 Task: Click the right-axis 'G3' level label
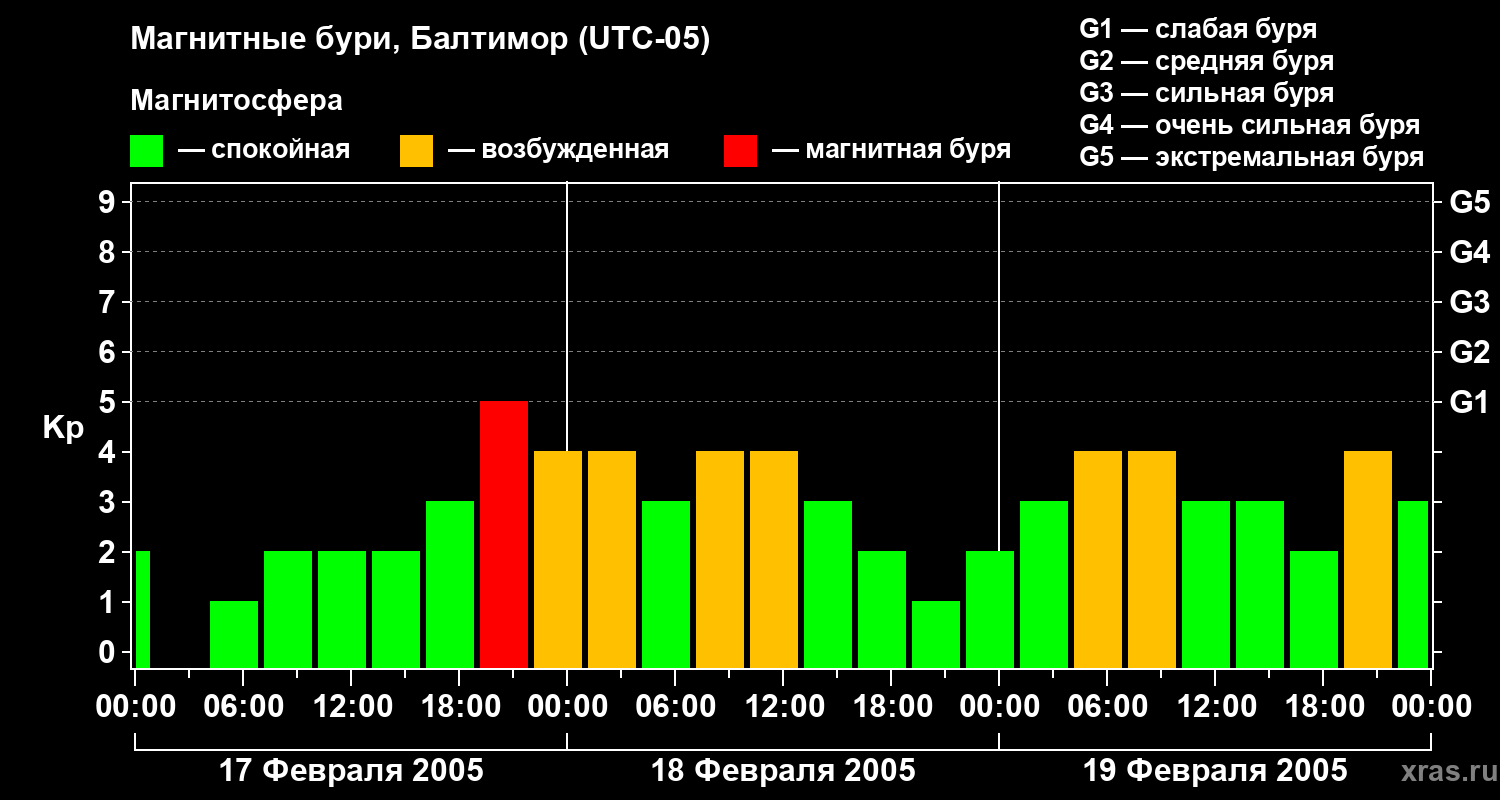click(1469, 302)
